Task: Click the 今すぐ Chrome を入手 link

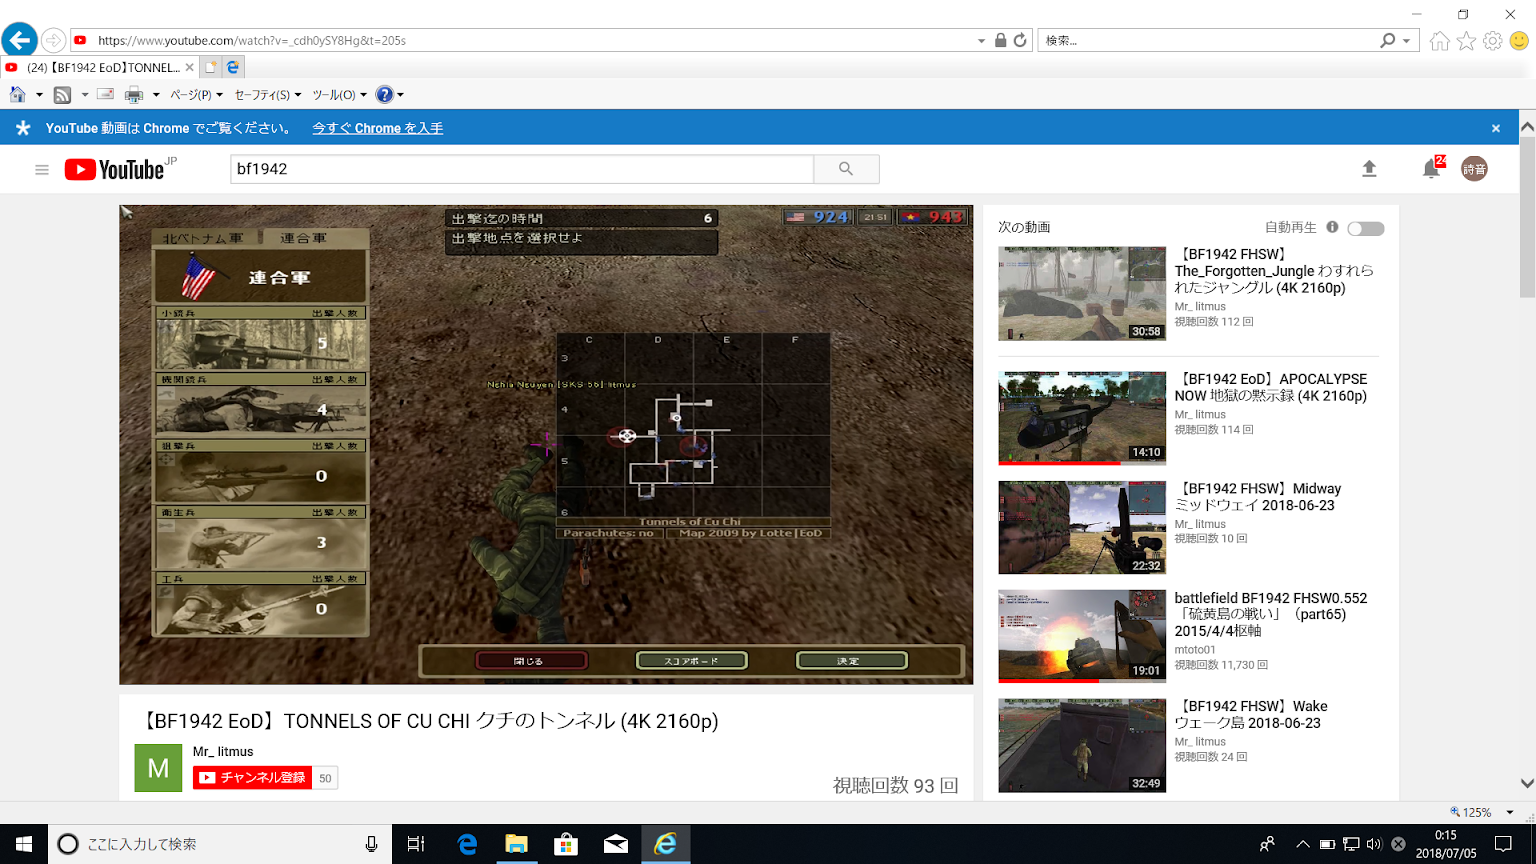Action: click(378, 128)
